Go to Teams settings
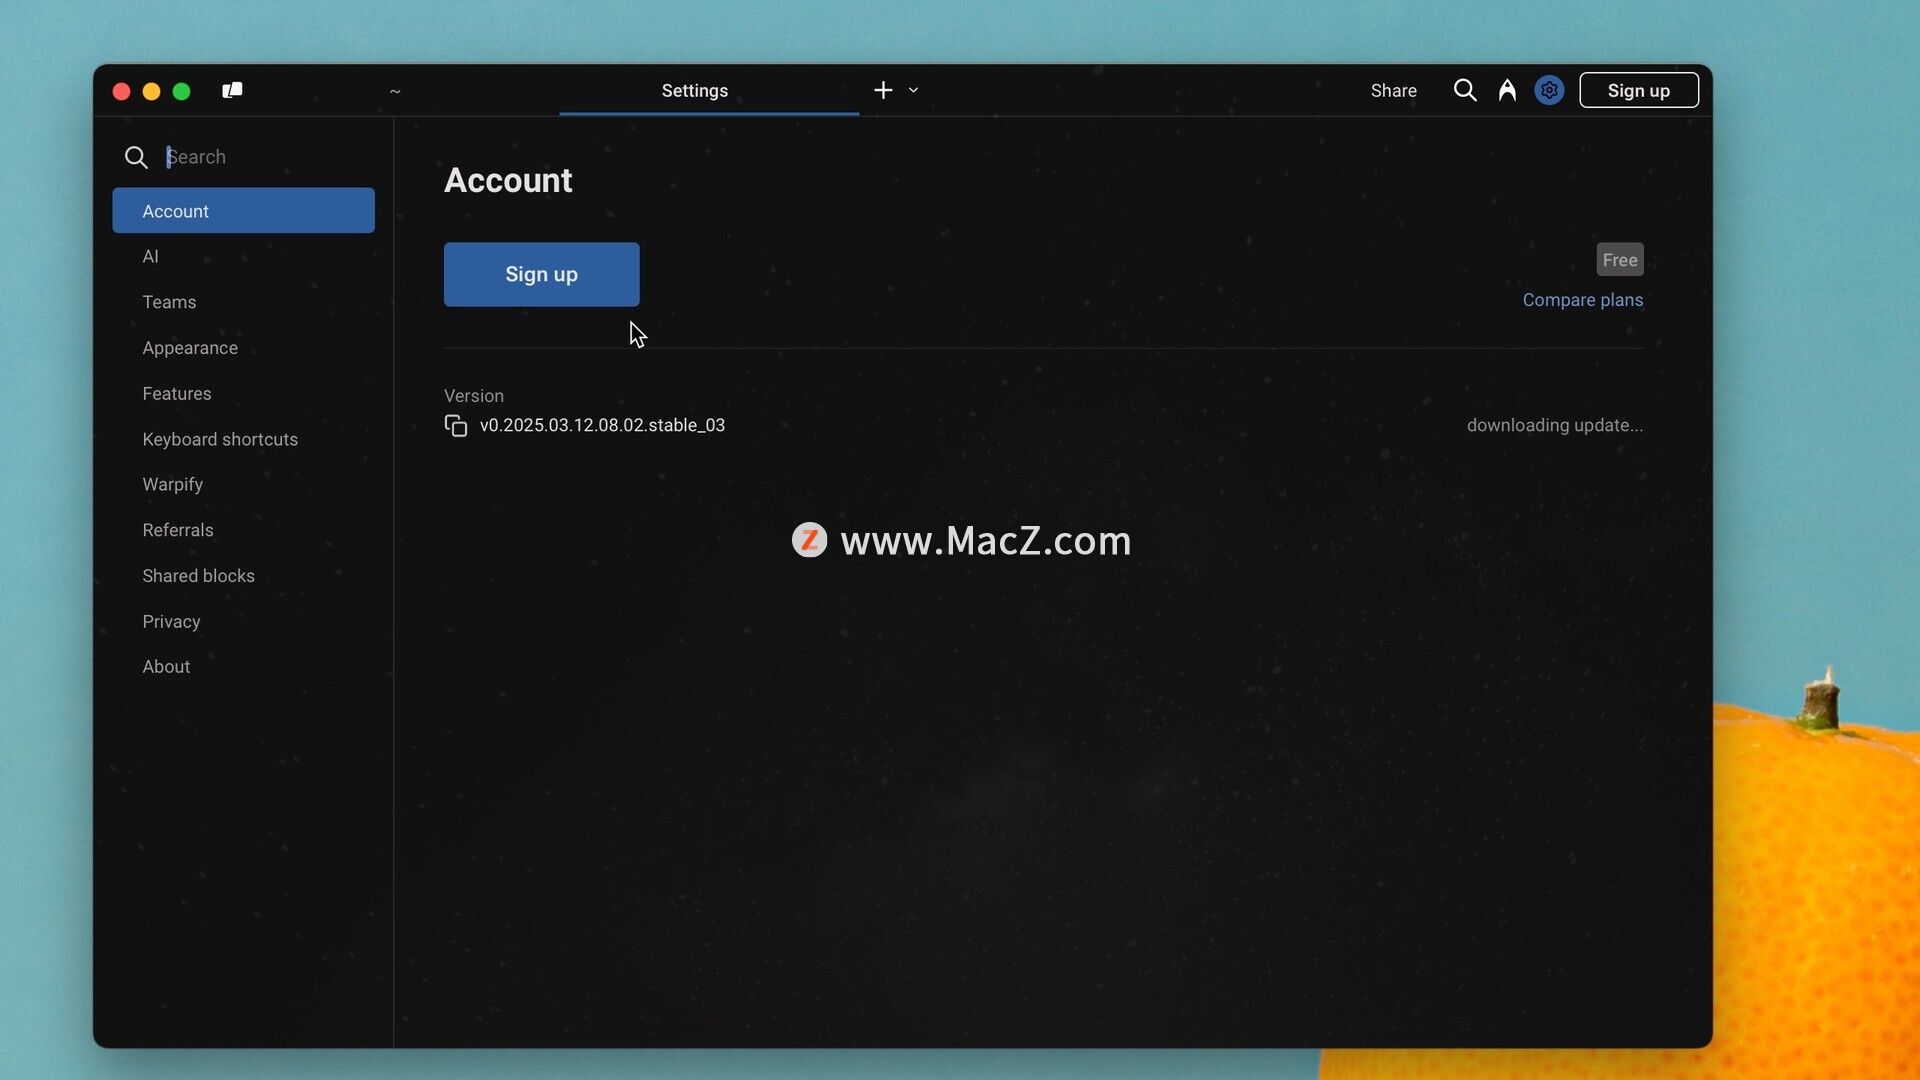Viewport: 1920px width, 1080px height. pyautogui.click(x=243, y=302)
